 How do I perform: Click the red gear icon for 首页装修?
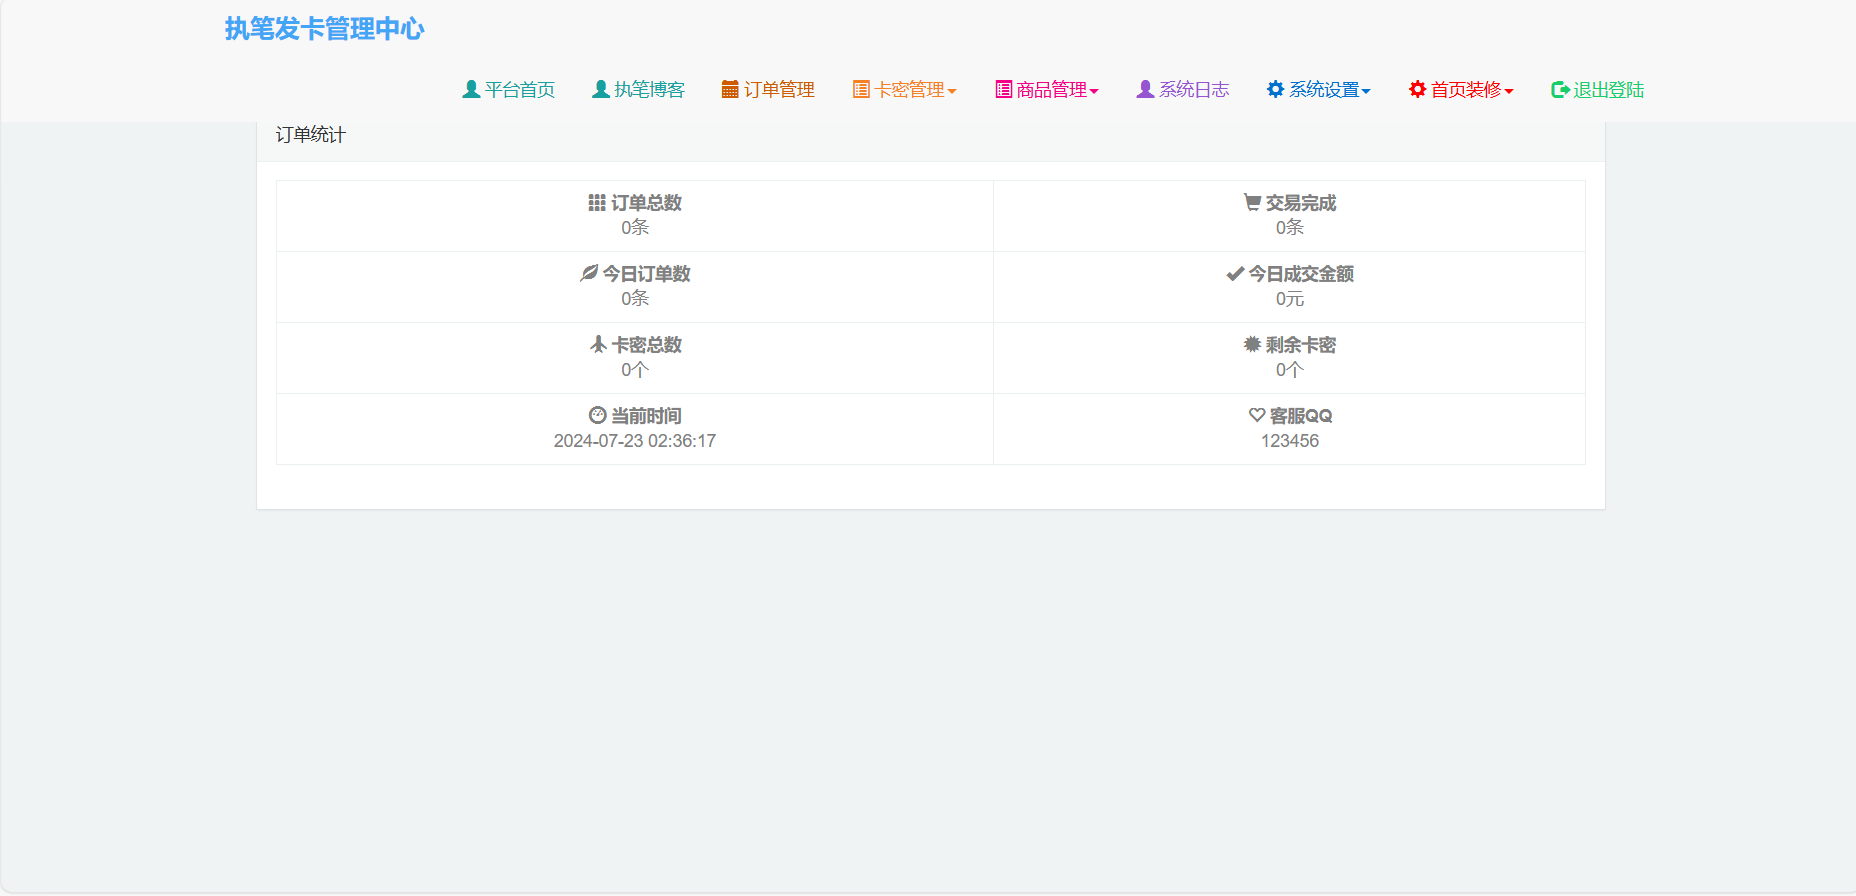point(1417,89)
